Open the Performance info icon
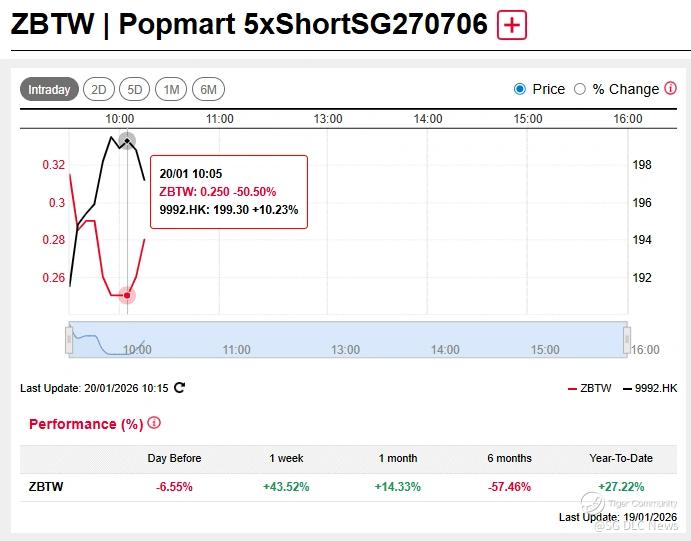Image resolution: width=691 pixels, height=541 pixels. 154,423
